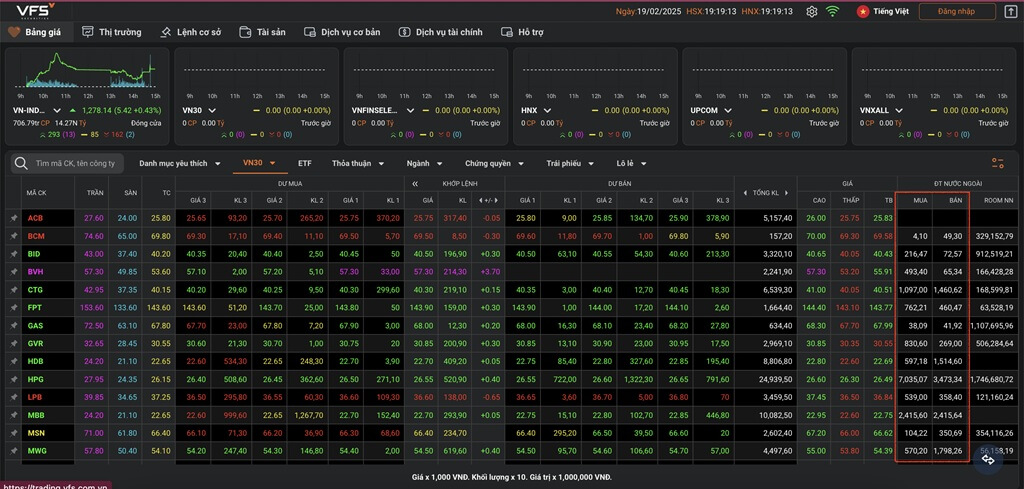This screenshot has width=1024, height=489.
Task: Select the orange VN30 board tab
Action: 260,163
